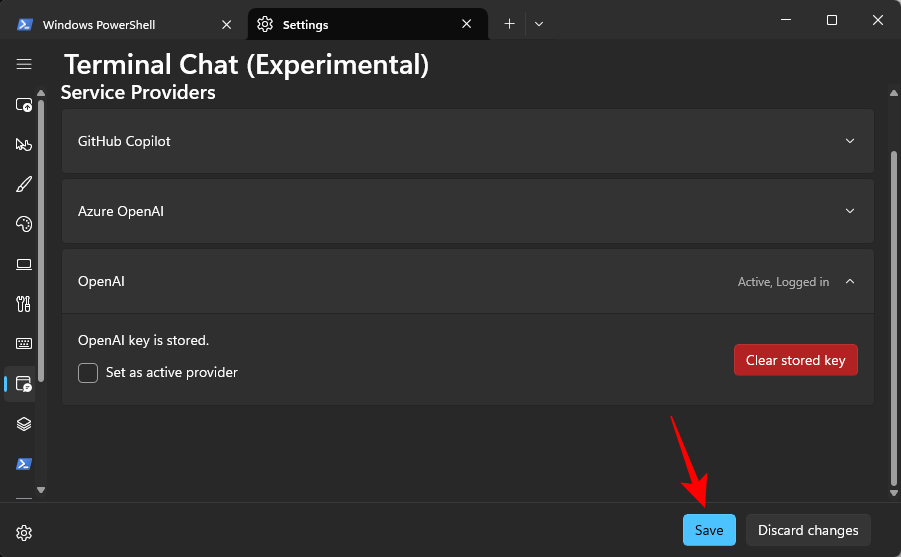This screenshot has width=901, height=557.
Task: Open the Rendering settings page
Action: [x=24, y=264]
